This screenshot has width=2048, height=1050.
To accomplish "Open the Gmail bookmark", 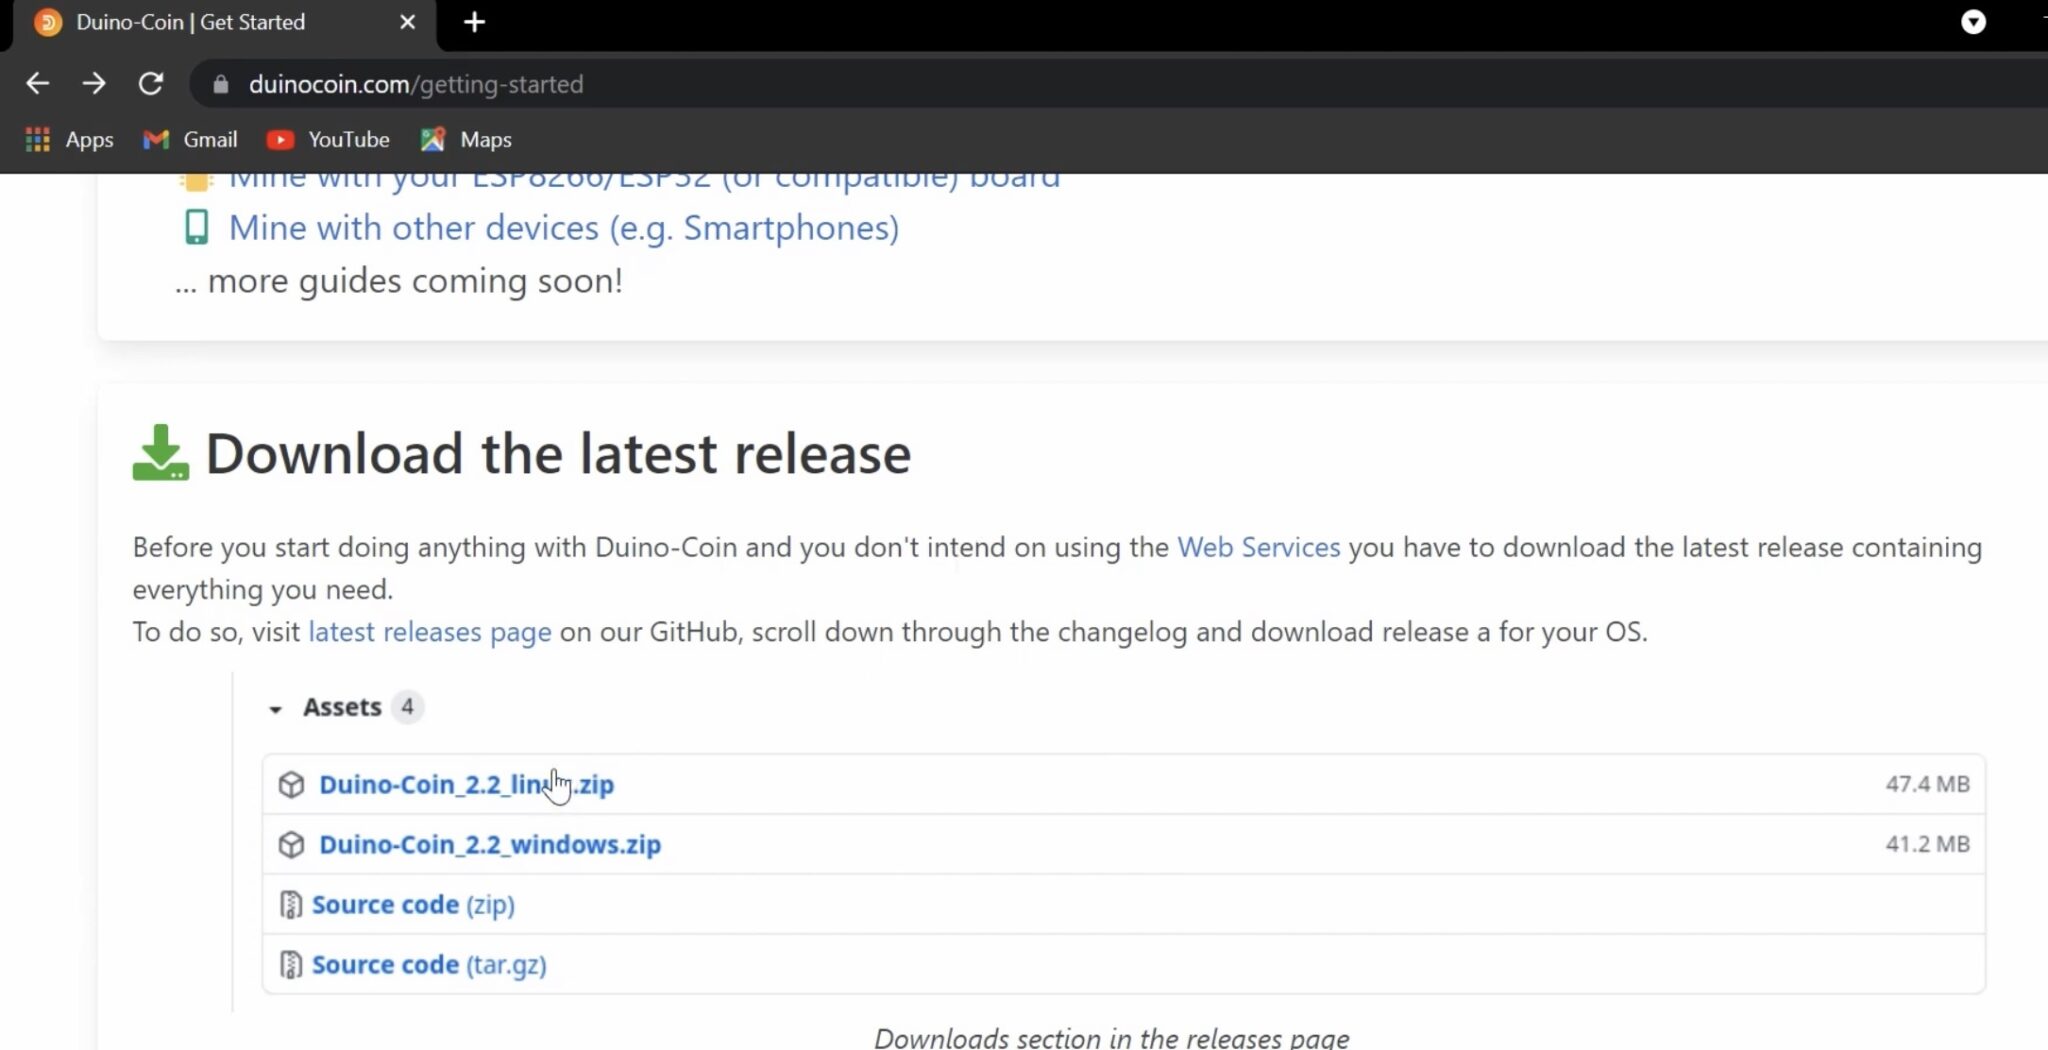I will [x=191, y=140].
